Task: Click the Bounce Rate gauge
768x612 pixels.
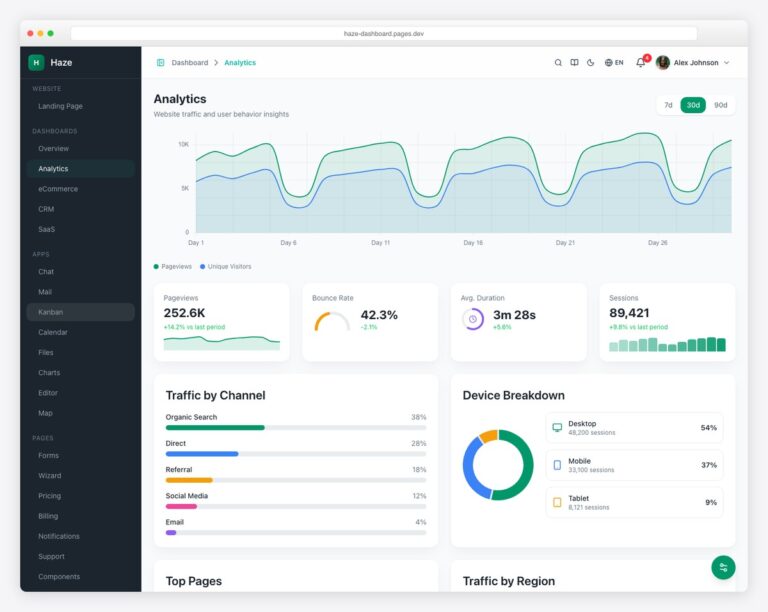Action: [332, 322]
